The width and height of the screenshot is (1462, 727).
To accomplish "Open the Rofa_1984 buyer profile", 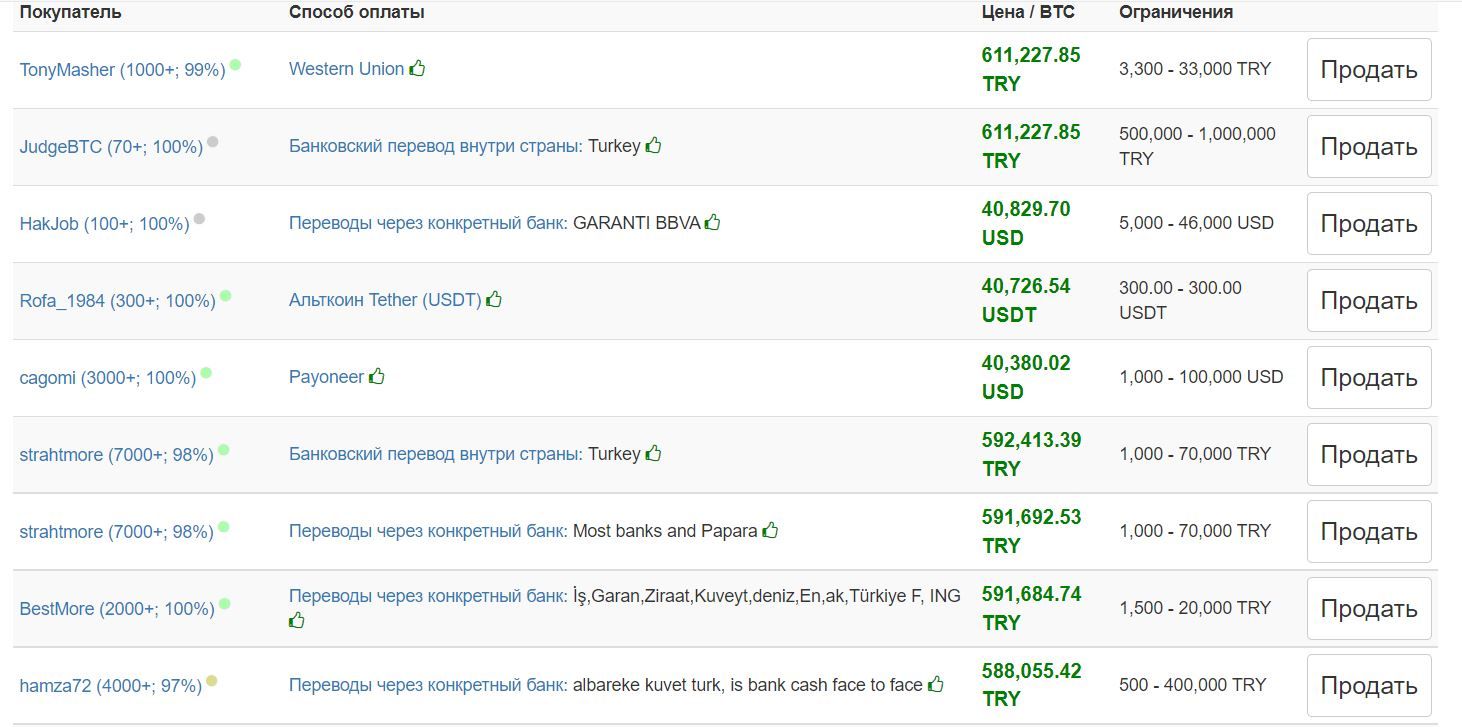I will point(118,301).
